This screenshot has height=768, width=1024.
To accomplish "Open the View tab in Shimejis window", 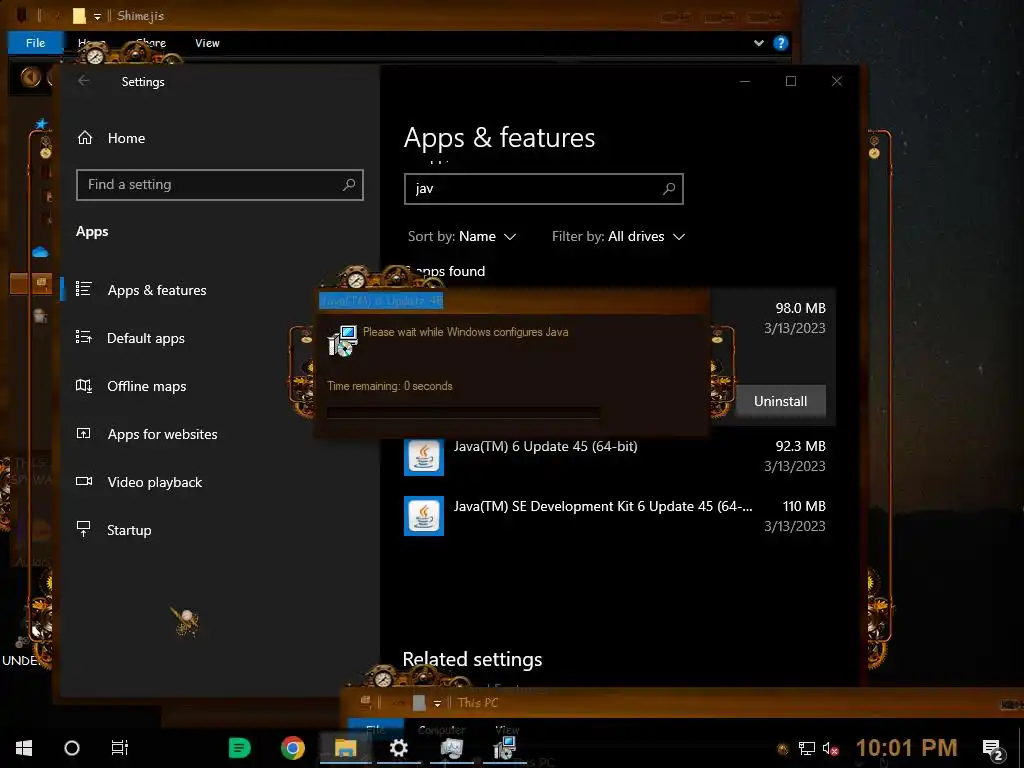I will coord(207,43).
